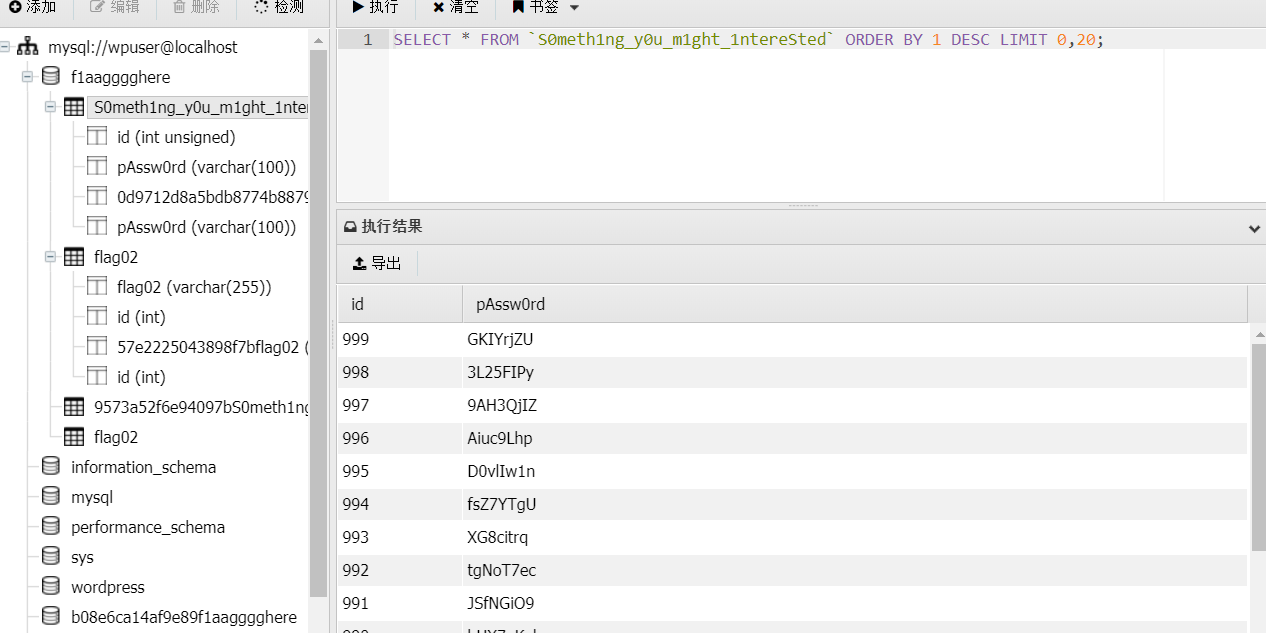This screenshot has width=1266, height=633.
Task: Click the S0meth1ng_y0u_m1ght_1ntereSted table icon
Action: tap(74, 107)
